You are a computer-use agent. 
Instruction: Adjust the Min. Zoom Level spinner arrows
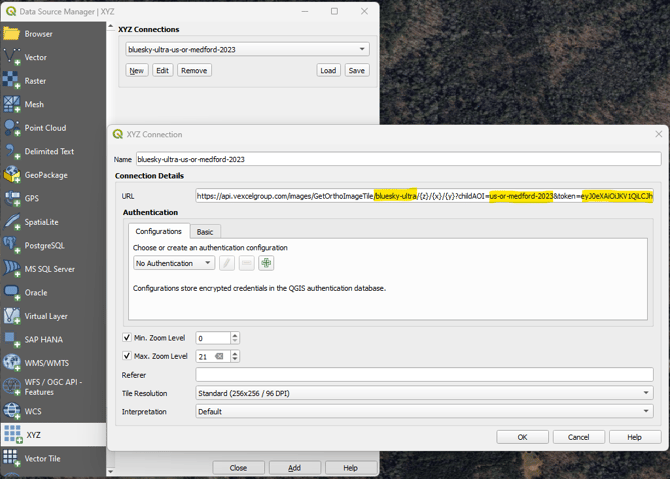coord(235,338)
